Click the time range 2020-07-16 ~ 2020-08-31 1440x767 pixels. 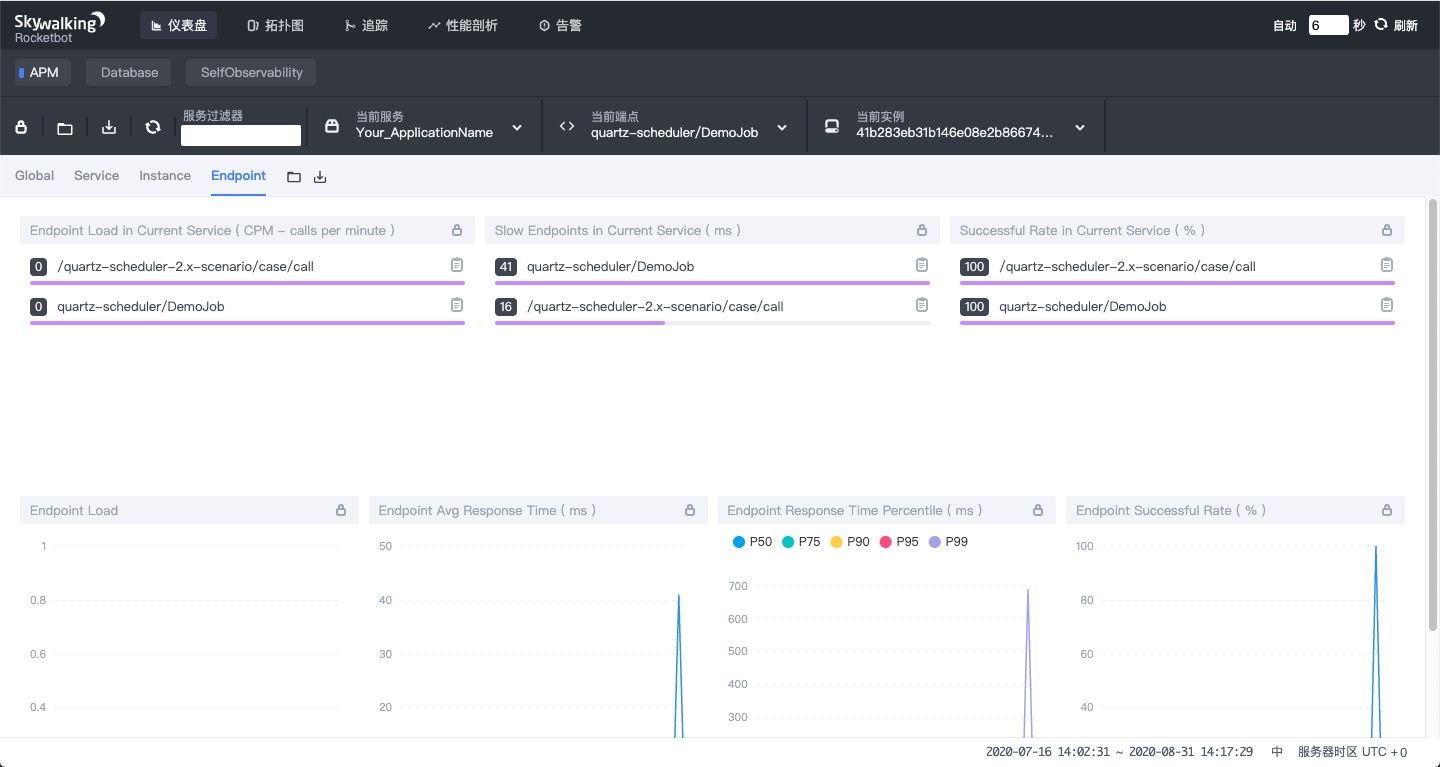1119,752
